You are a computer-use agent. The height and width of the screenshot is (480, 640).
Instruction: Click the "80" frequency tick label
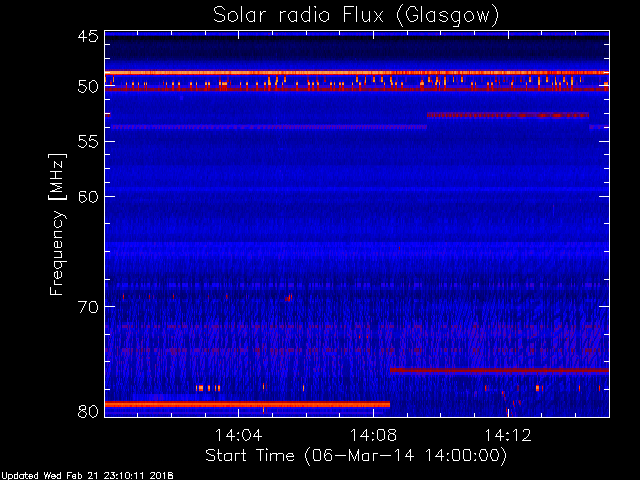(88, 411)
